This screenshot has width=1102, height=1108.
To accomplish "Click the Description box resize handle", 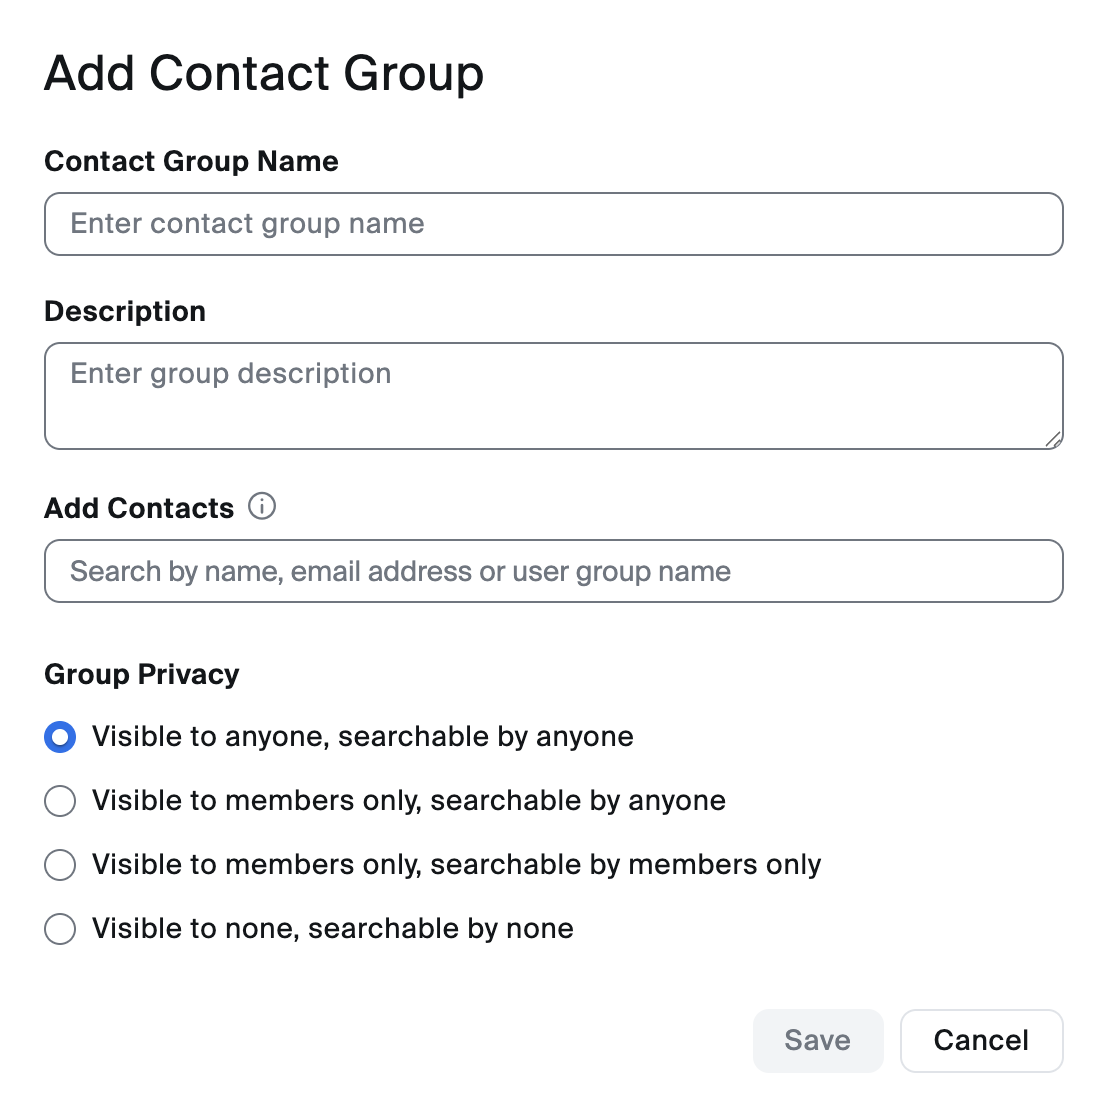I will (1052, 439).
